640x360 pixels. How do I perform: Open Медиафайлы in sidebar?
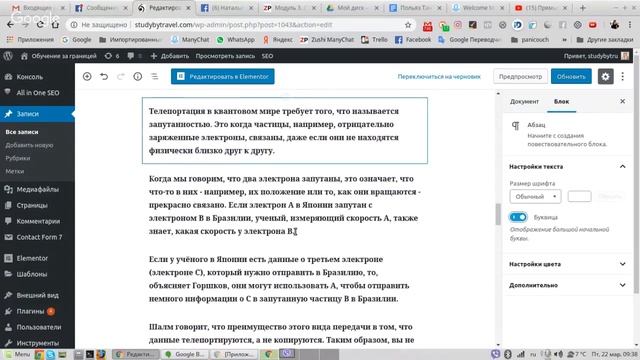37,189
